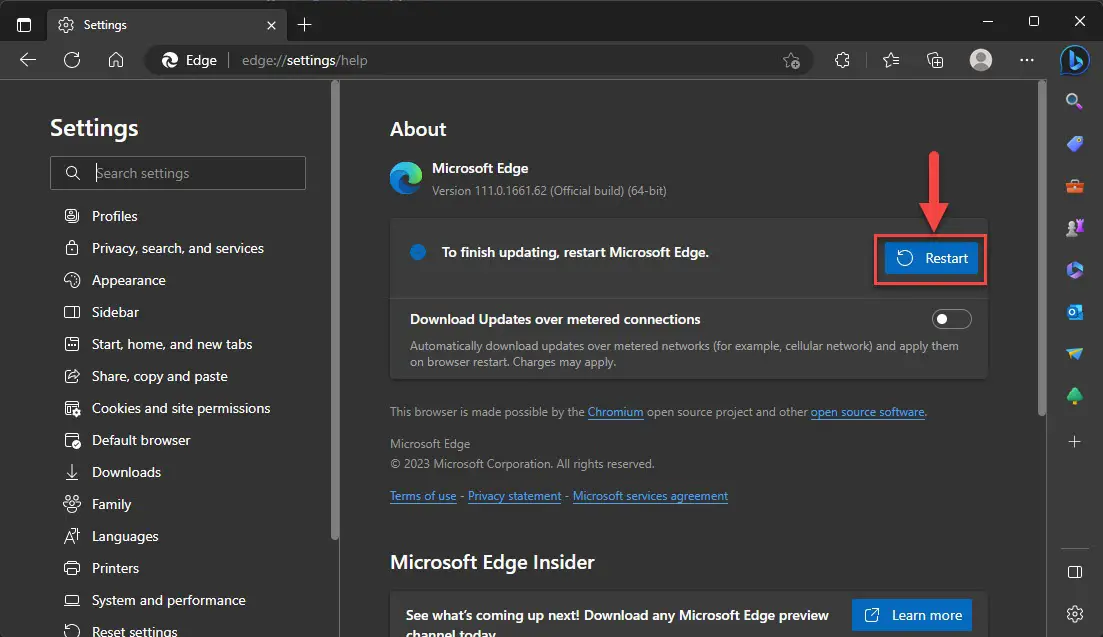Open the Bing chat sidebar icon
Image resolution: width=1103 pixels, height=637 pixels.
pyautogui.click(x=1074, y=60)
